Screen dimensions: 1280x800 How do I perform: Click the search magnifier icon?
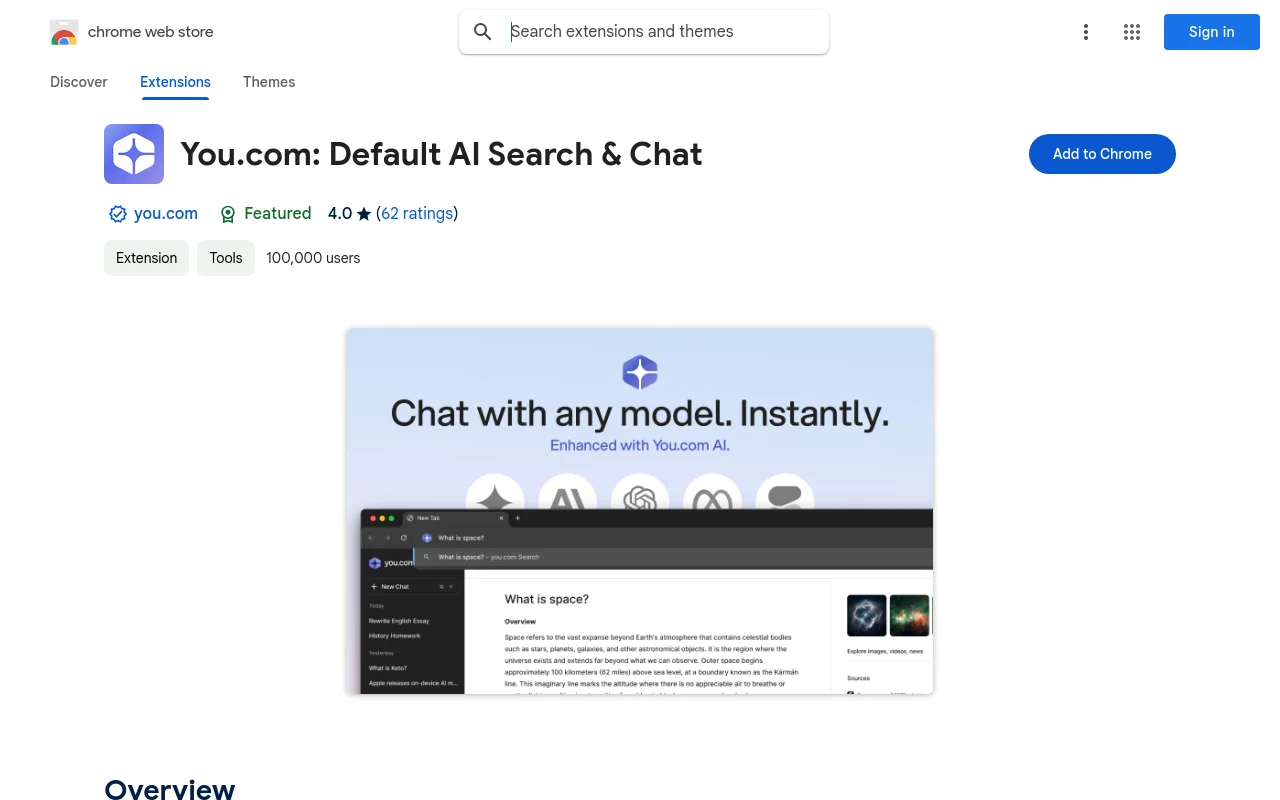[483, 32]
